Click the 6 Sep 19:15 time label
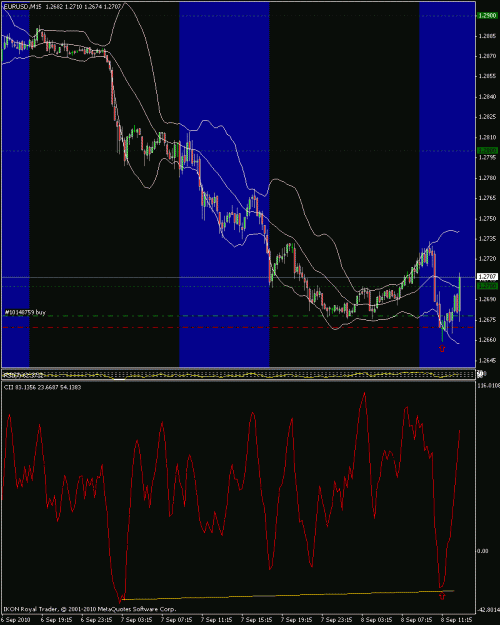 coord(56,620)
